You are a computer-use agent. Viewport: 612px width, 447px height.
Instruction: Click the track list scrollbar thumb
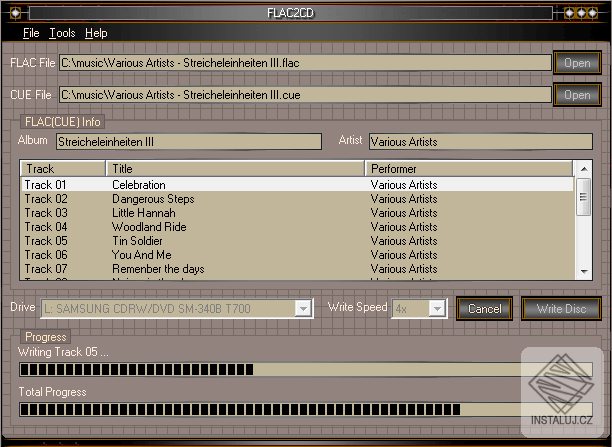click(x=584, y=197)
